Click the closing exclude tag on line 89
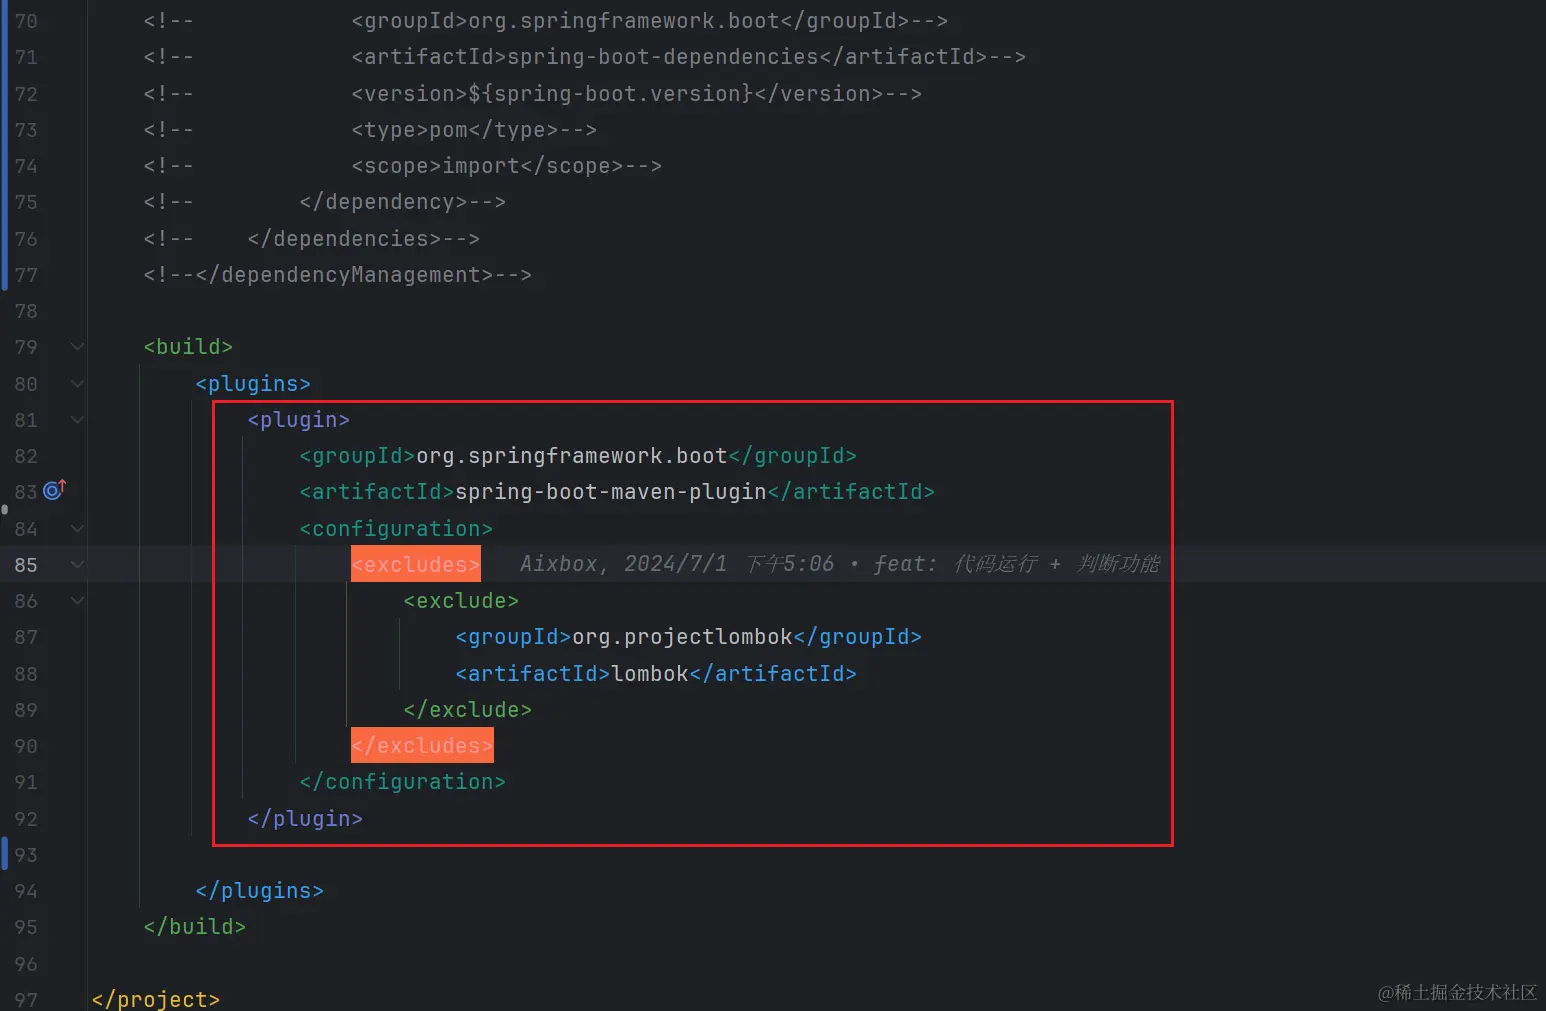Image resolution: width=1546 pixels, height=1011 pixels. (x=467, y=710)
